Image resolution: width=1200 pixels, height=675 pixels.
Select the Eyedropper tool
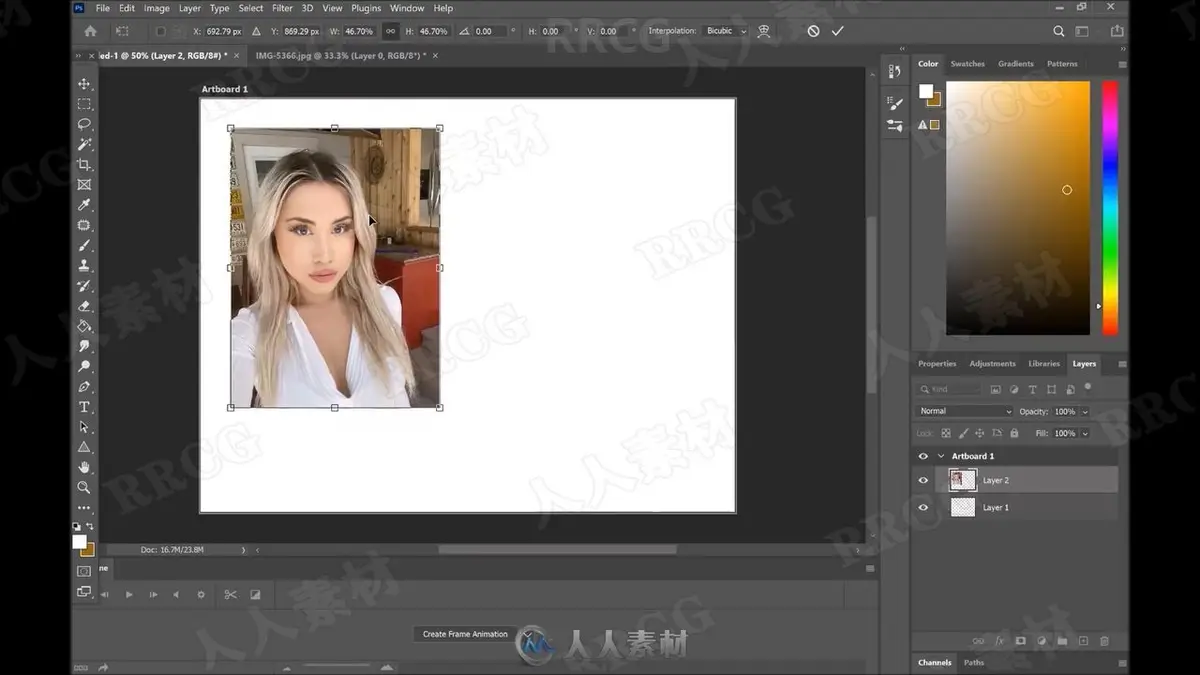(x=84, y=205)
